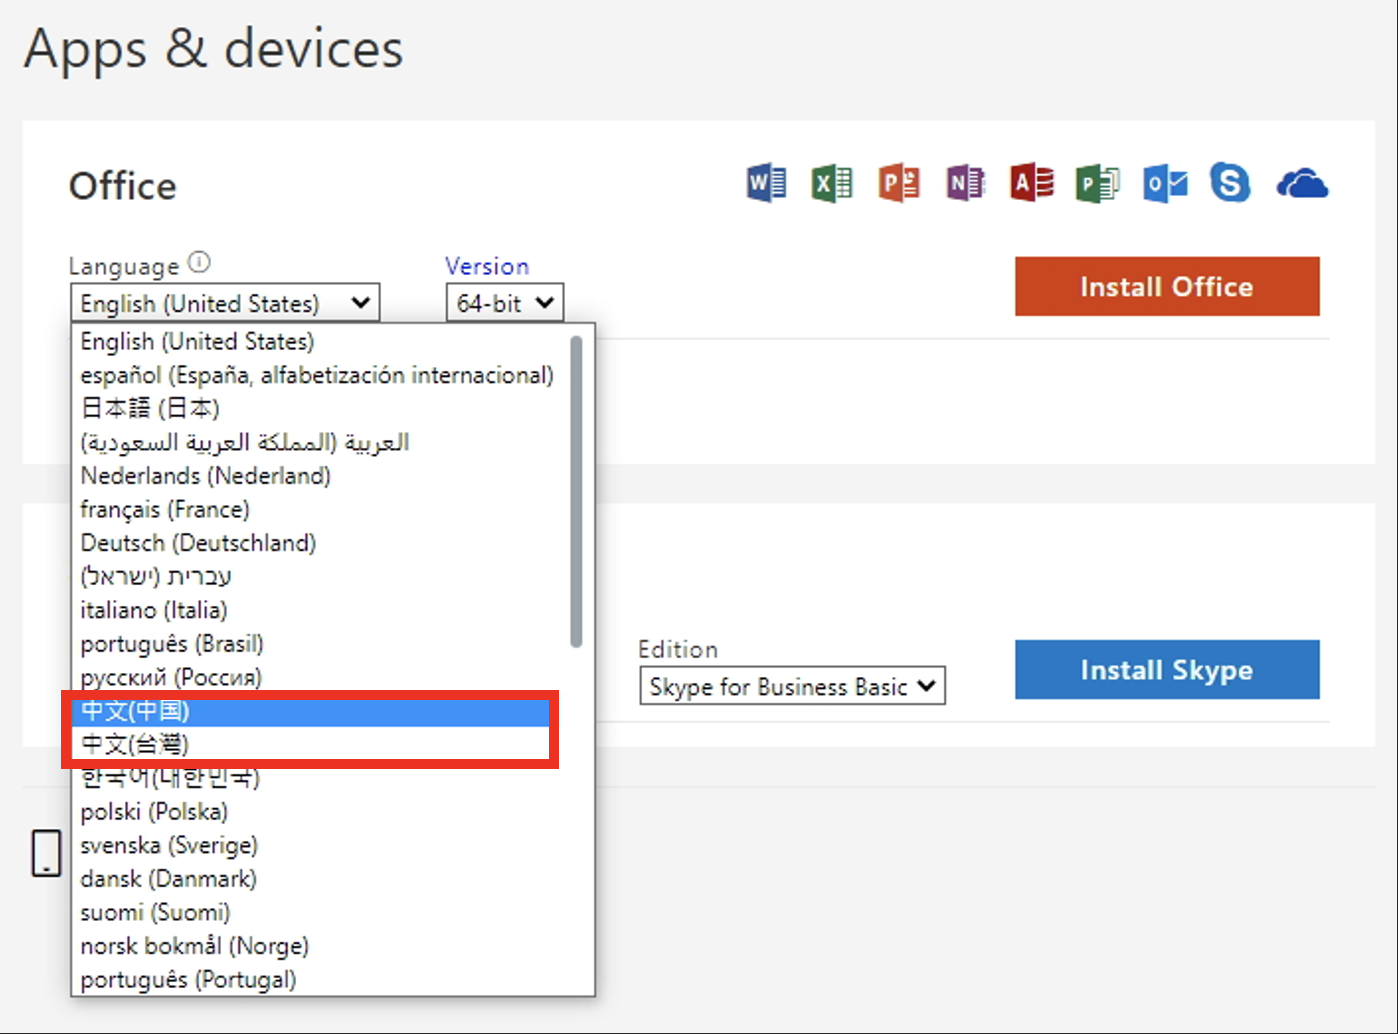Select English (United States) from the list
The height and width of the screenshot is (1034, 1398).
(x=320, y=341)
